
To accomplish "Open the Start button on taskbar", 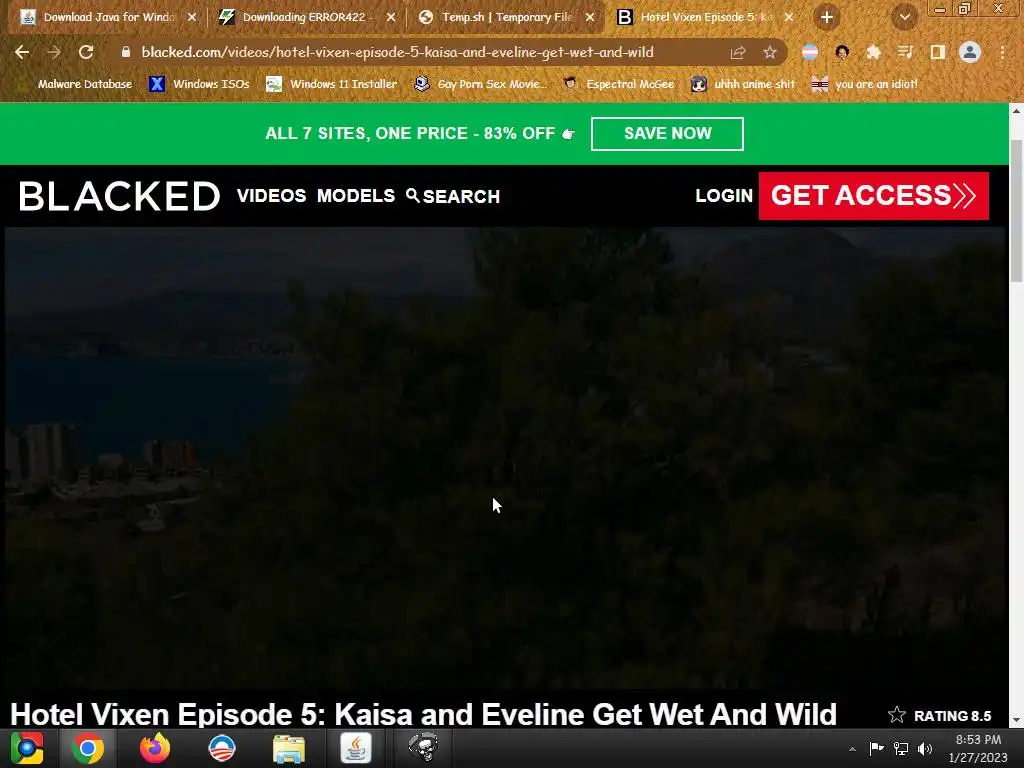I will (27, 748).
